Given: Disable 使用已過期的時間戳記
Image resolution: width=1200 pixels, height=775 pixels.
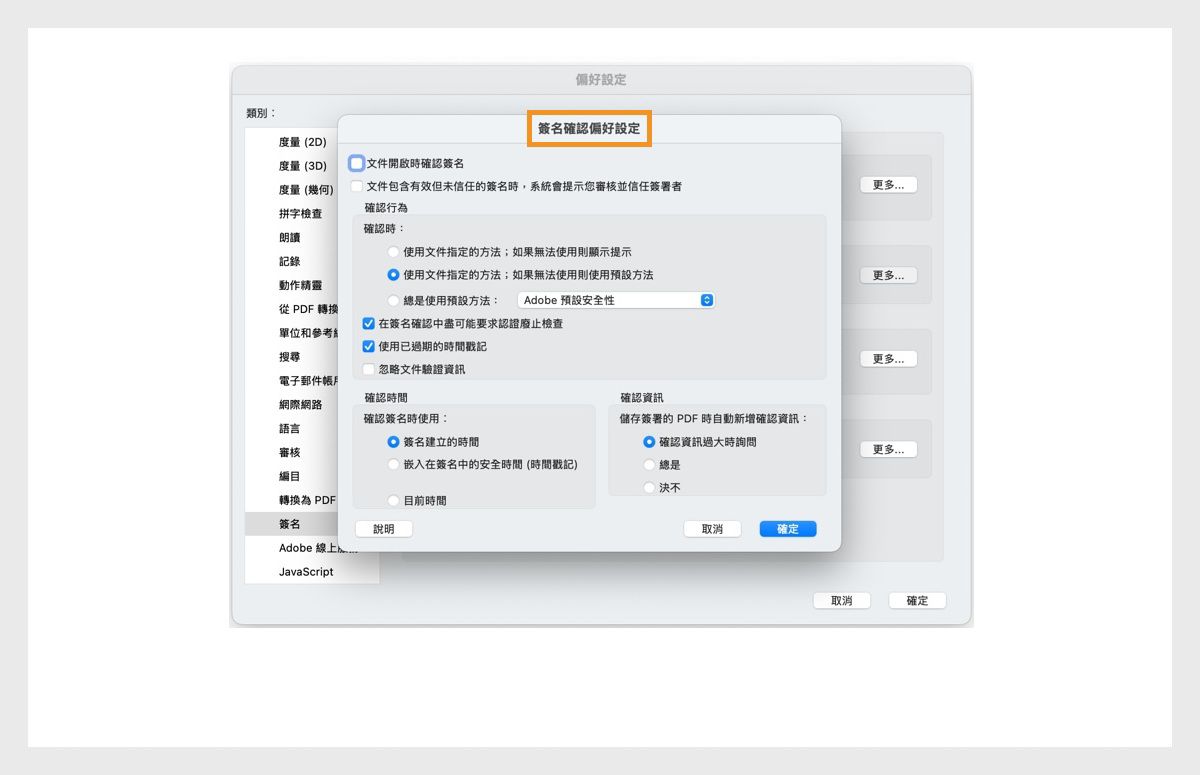Looking at the screenshot, I should [x=370, y=345].
